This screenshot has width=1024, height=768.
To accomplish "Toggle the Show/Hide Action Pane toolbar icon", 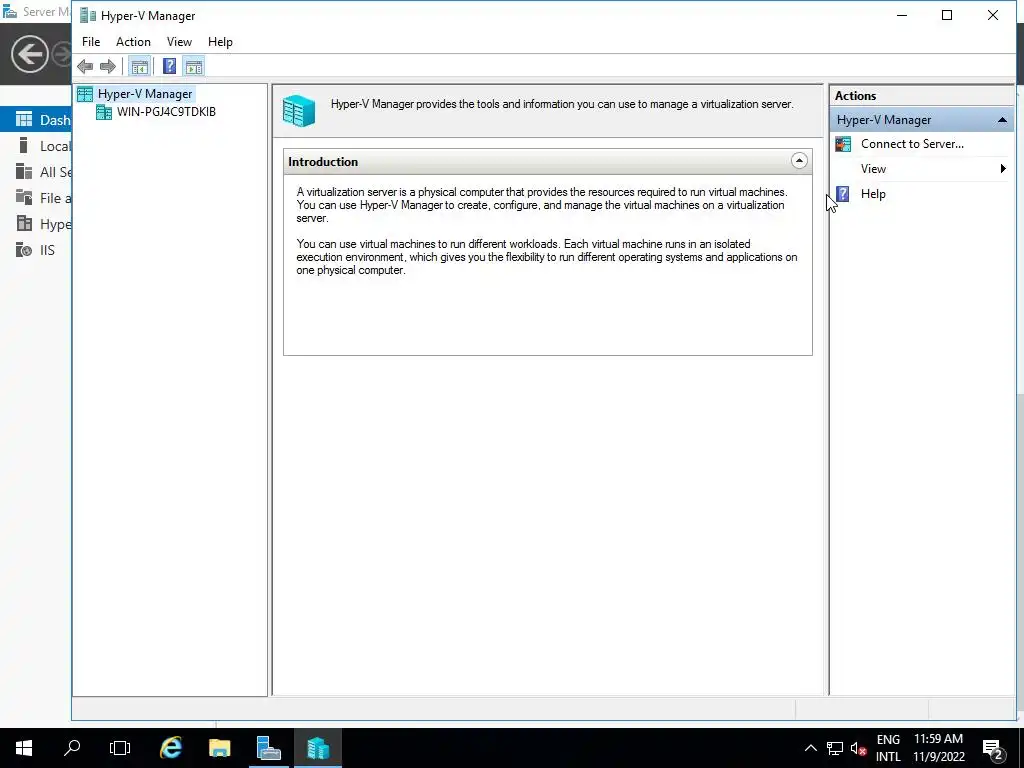I will pos(194,66).
